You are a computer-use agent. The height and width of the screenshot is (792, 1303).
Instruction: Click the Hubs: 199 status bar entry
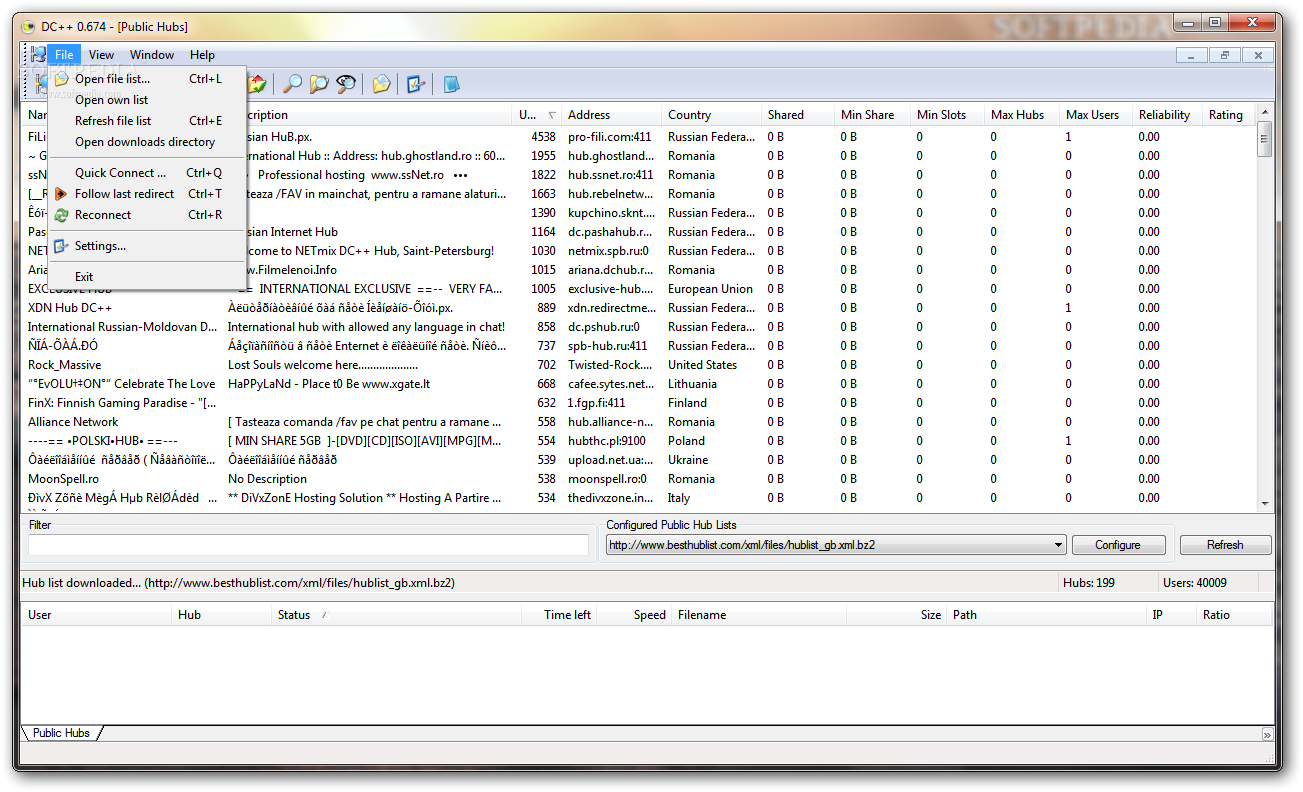(x=1089, y=583)
